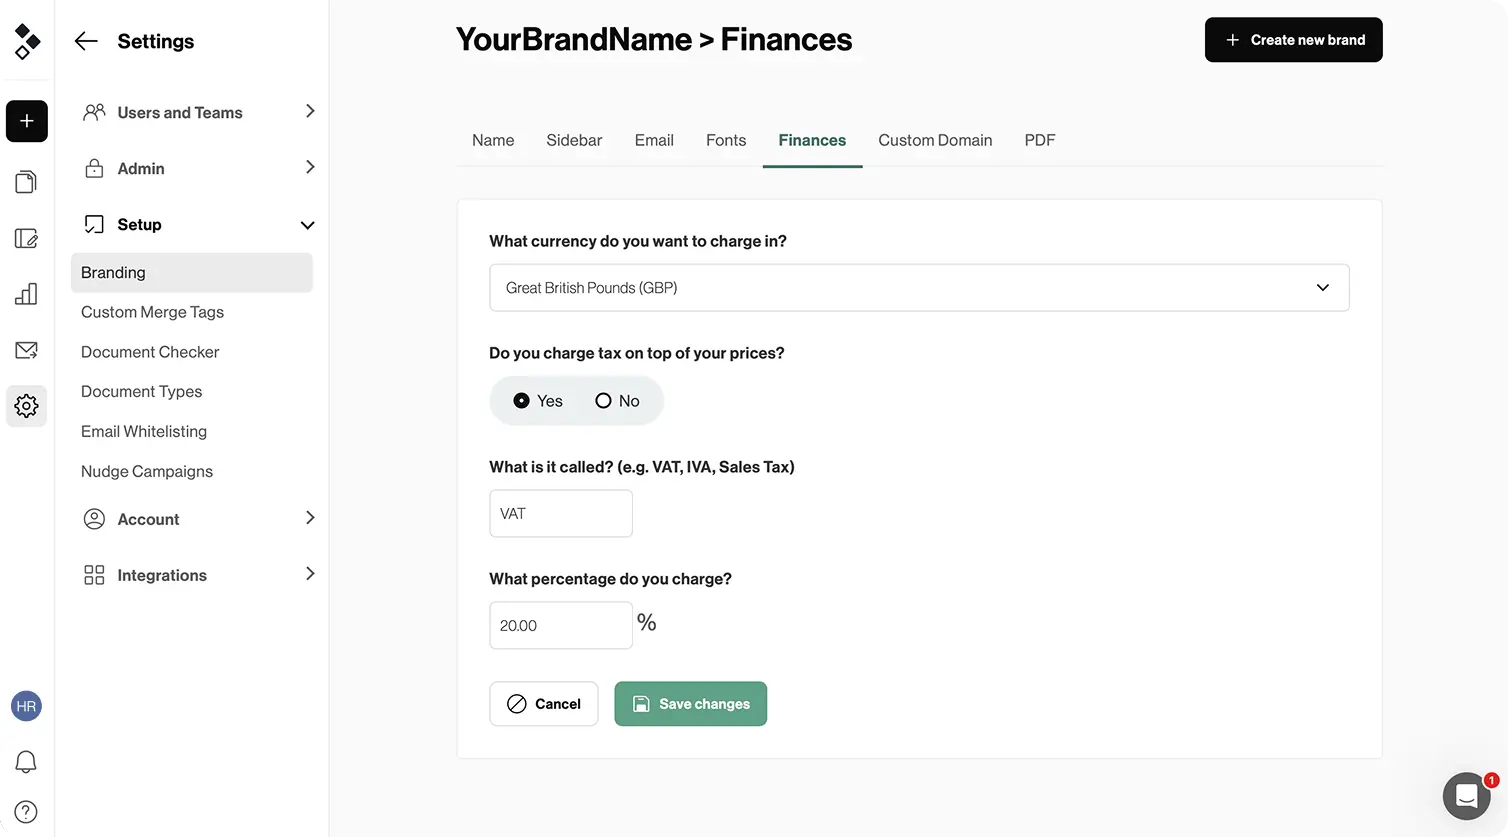Select Yes for charging tax
1508x837 pixels.
tap(522, 401)
